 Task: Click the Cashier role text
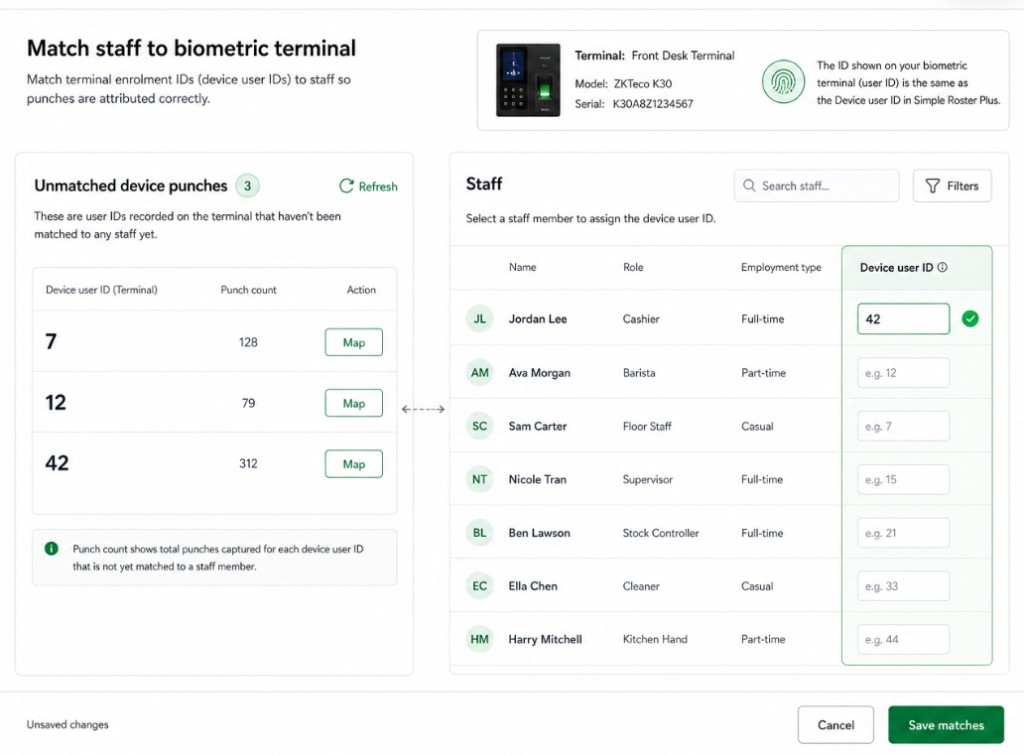[x=641, y=319]
